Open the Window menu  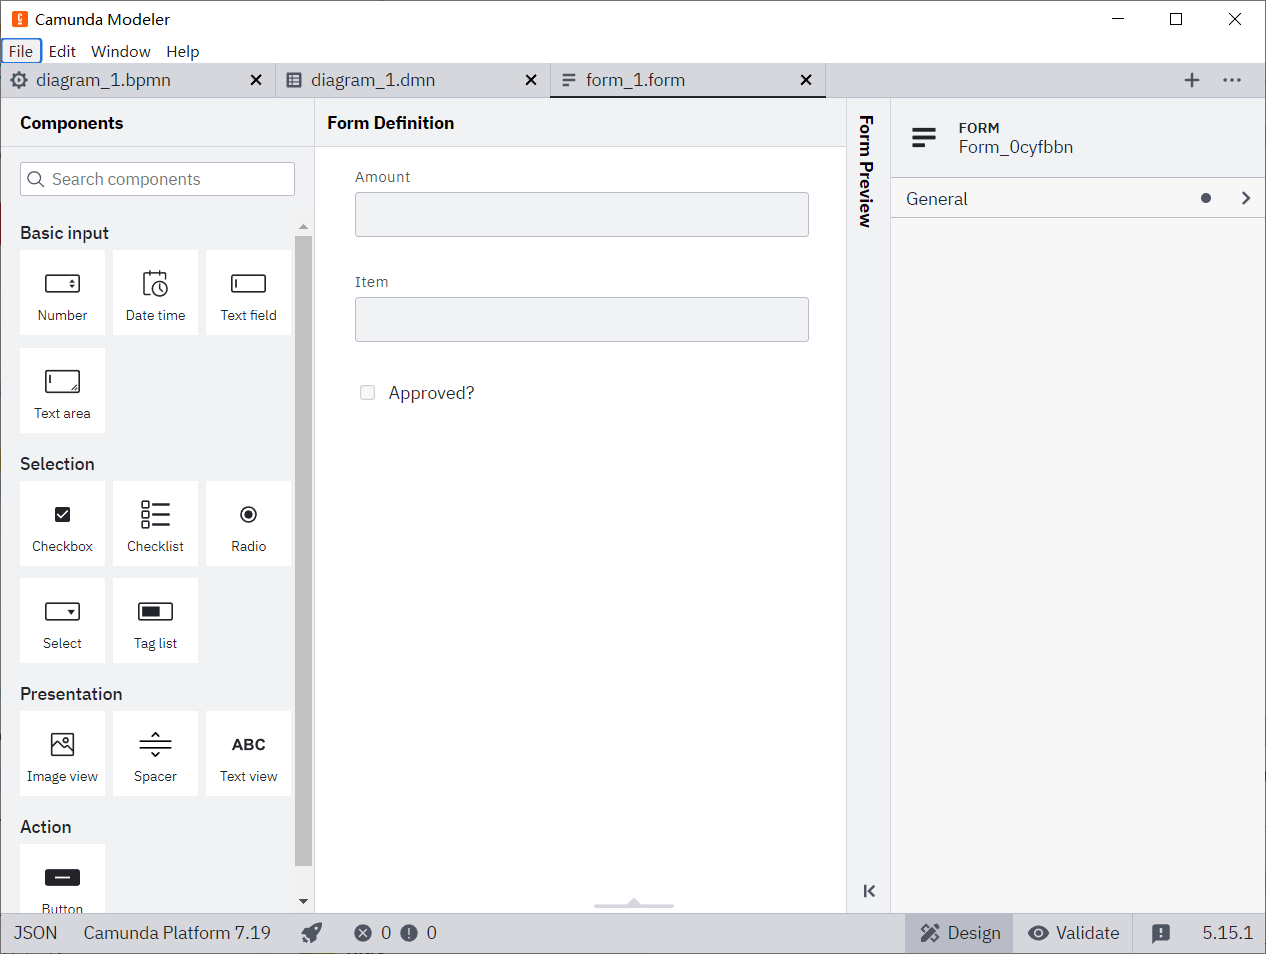(121, 51)
